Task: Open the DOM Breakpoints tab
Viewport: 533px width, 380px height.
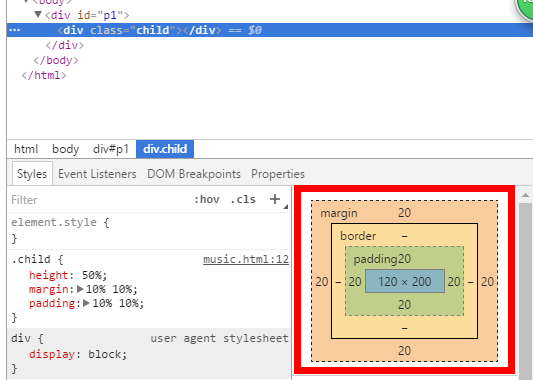Action: (194, 174)
